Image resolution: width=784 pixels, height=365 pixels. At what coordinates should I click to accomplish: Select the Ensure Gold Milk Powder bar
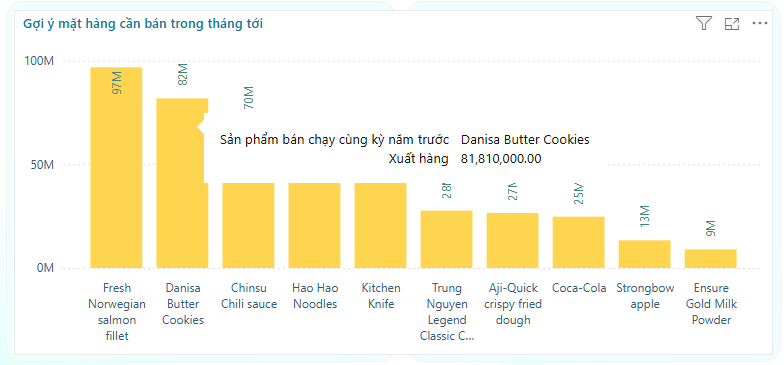tap(710, 258)
